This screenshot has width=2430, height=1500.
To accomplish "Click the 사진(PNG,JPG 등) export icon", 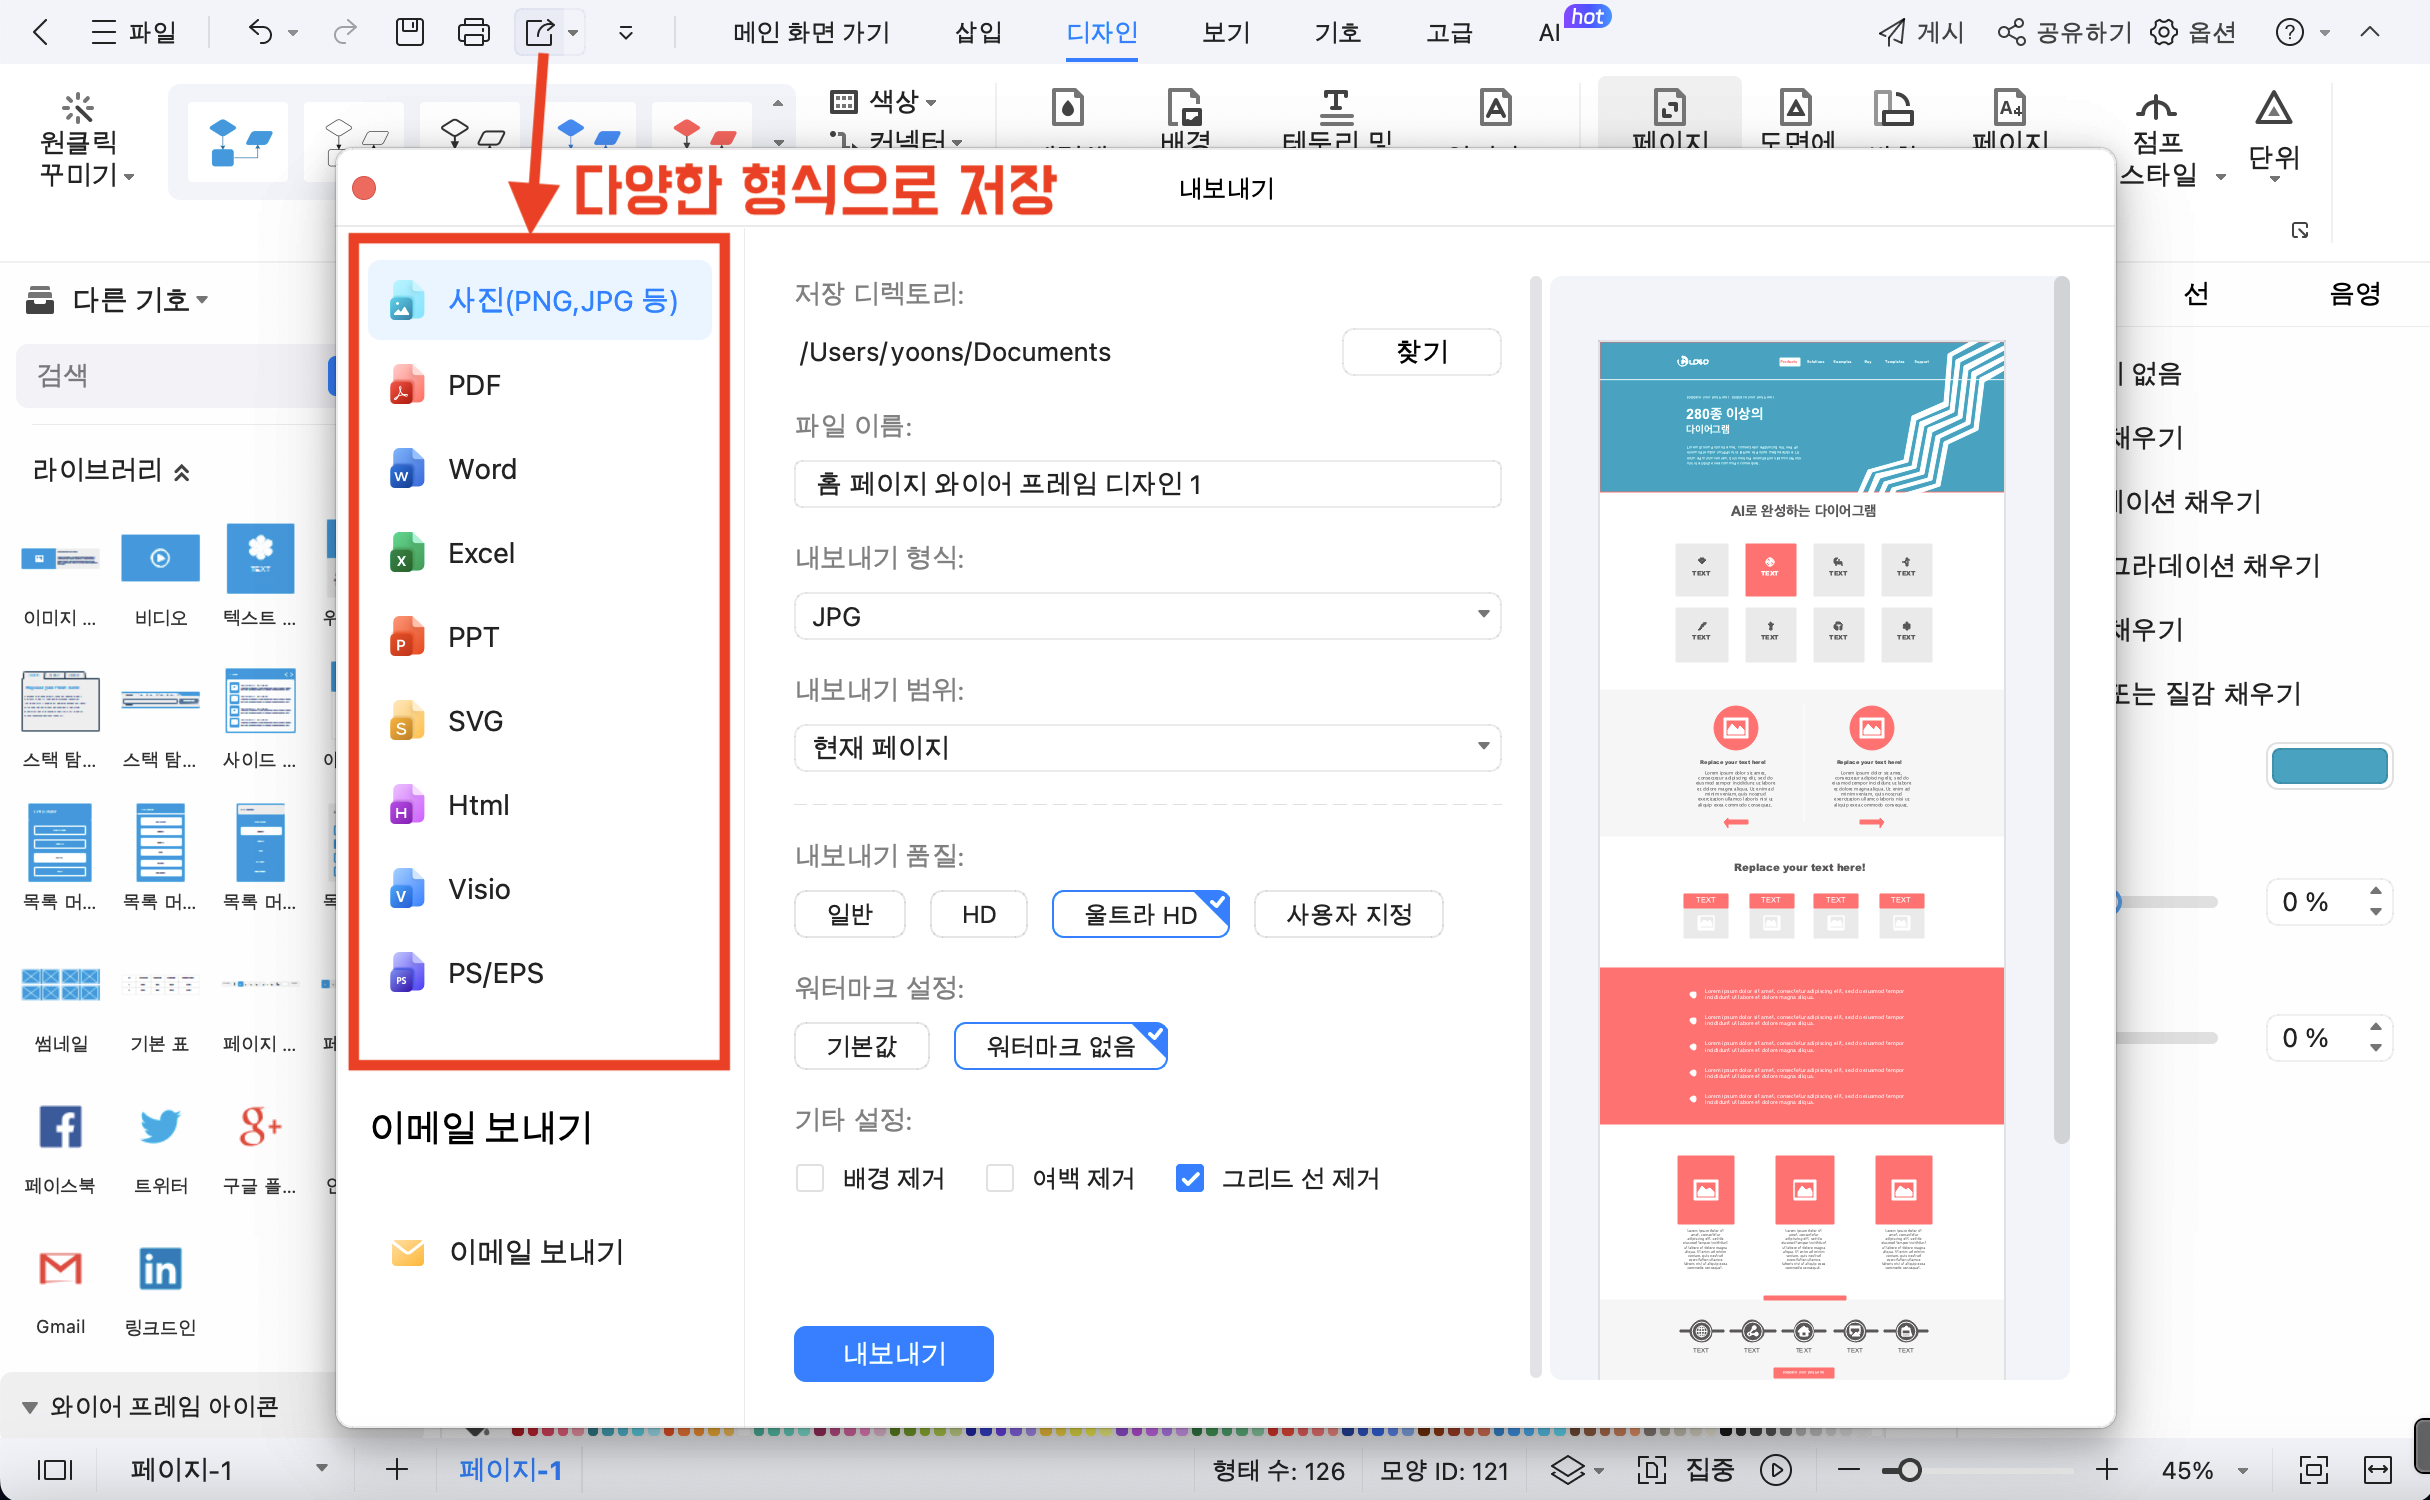I will click(x=403, y=302).
